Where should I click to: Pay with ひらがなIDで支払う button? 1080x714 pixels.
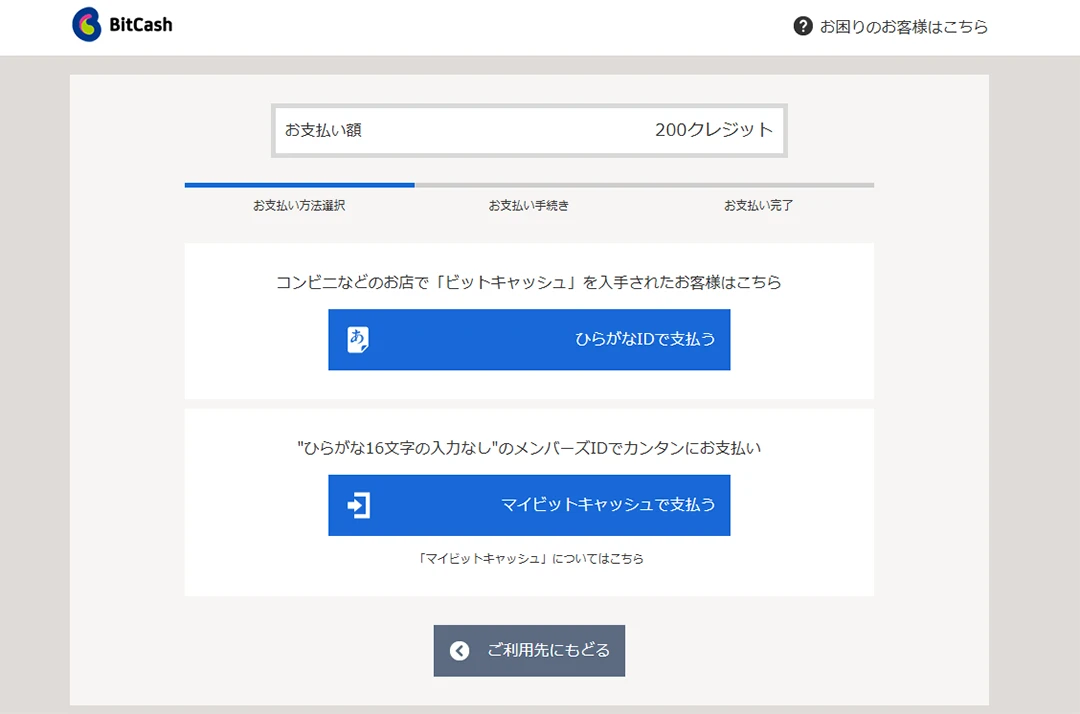[x=529, y=340]
